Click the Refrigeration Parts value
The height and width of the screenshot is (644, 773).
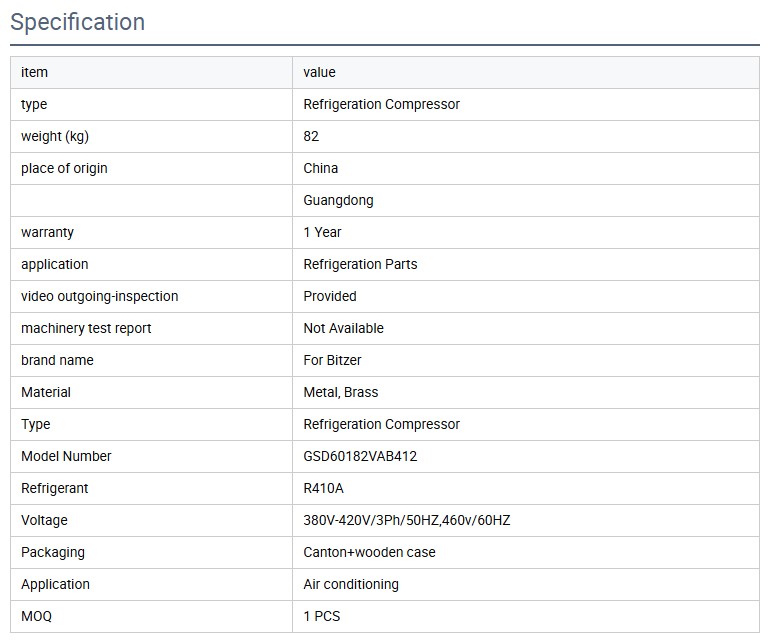(x=360, y=264)
